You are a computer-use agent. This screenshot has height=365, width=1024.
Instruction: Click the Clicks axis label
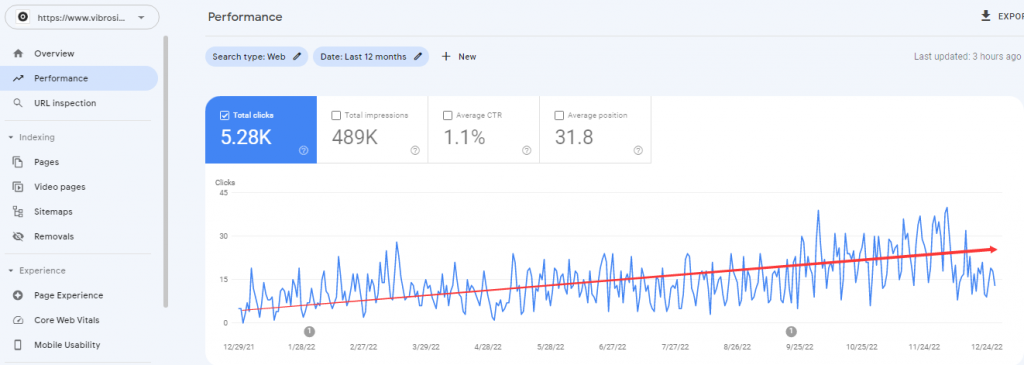225,183
